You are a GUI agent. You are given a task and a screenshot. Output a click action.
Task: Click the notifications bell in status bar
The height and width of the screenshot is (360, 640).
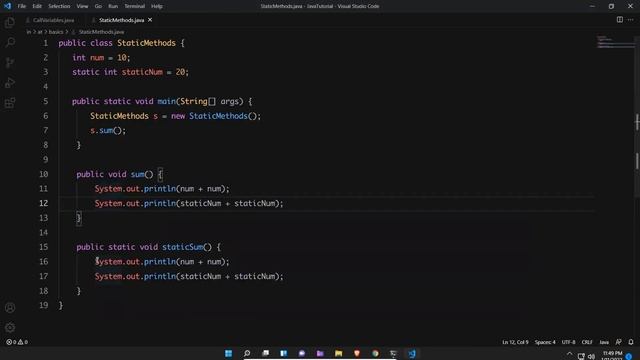[631, 342]
